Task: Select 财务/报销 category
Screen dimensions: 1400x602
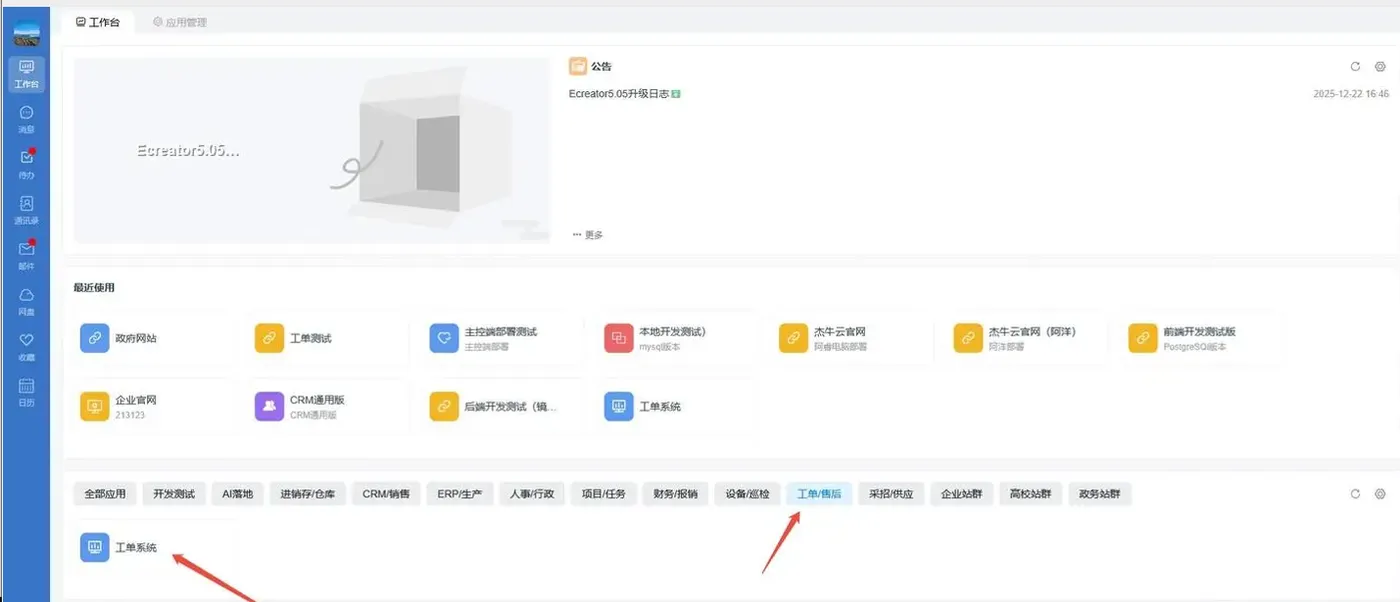Action: (676, 494)
